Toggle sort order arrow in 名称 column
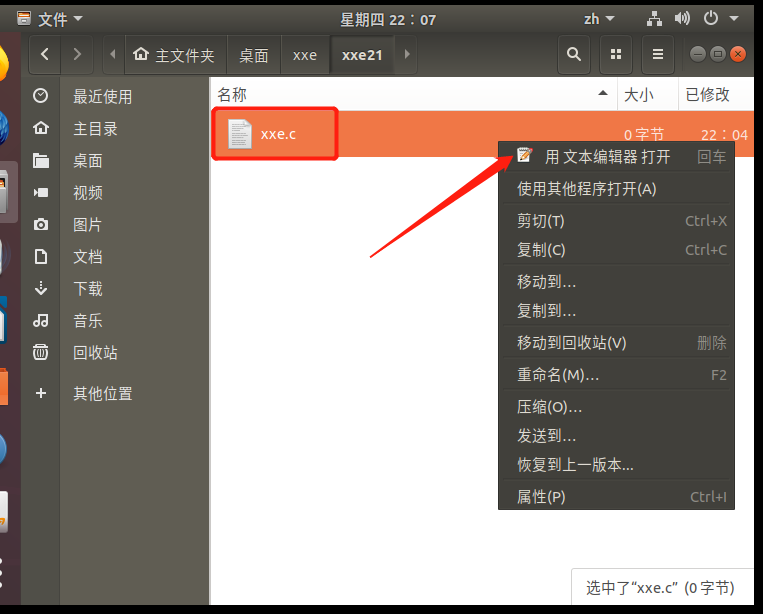The image size is (763, 614). click(x=603, y=93)
